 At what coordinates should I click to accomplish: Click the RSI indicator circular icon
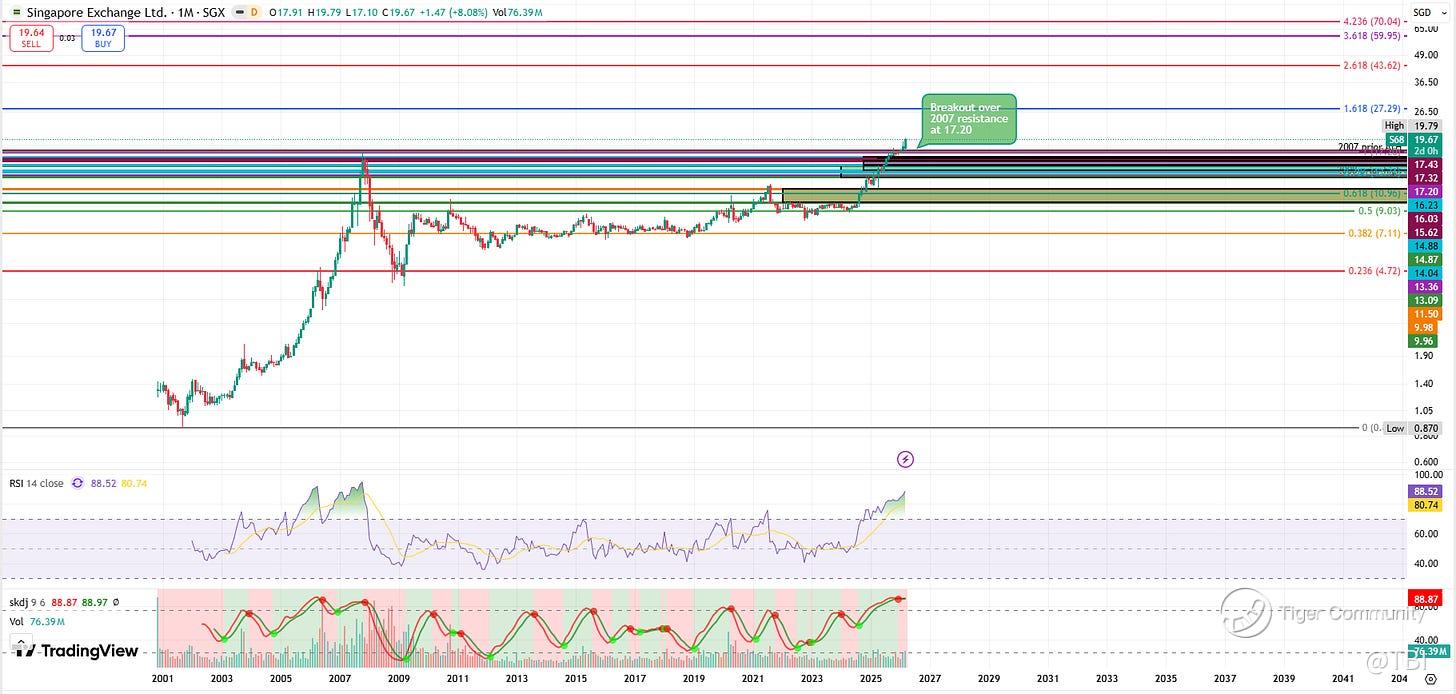[x=77, y=483]
